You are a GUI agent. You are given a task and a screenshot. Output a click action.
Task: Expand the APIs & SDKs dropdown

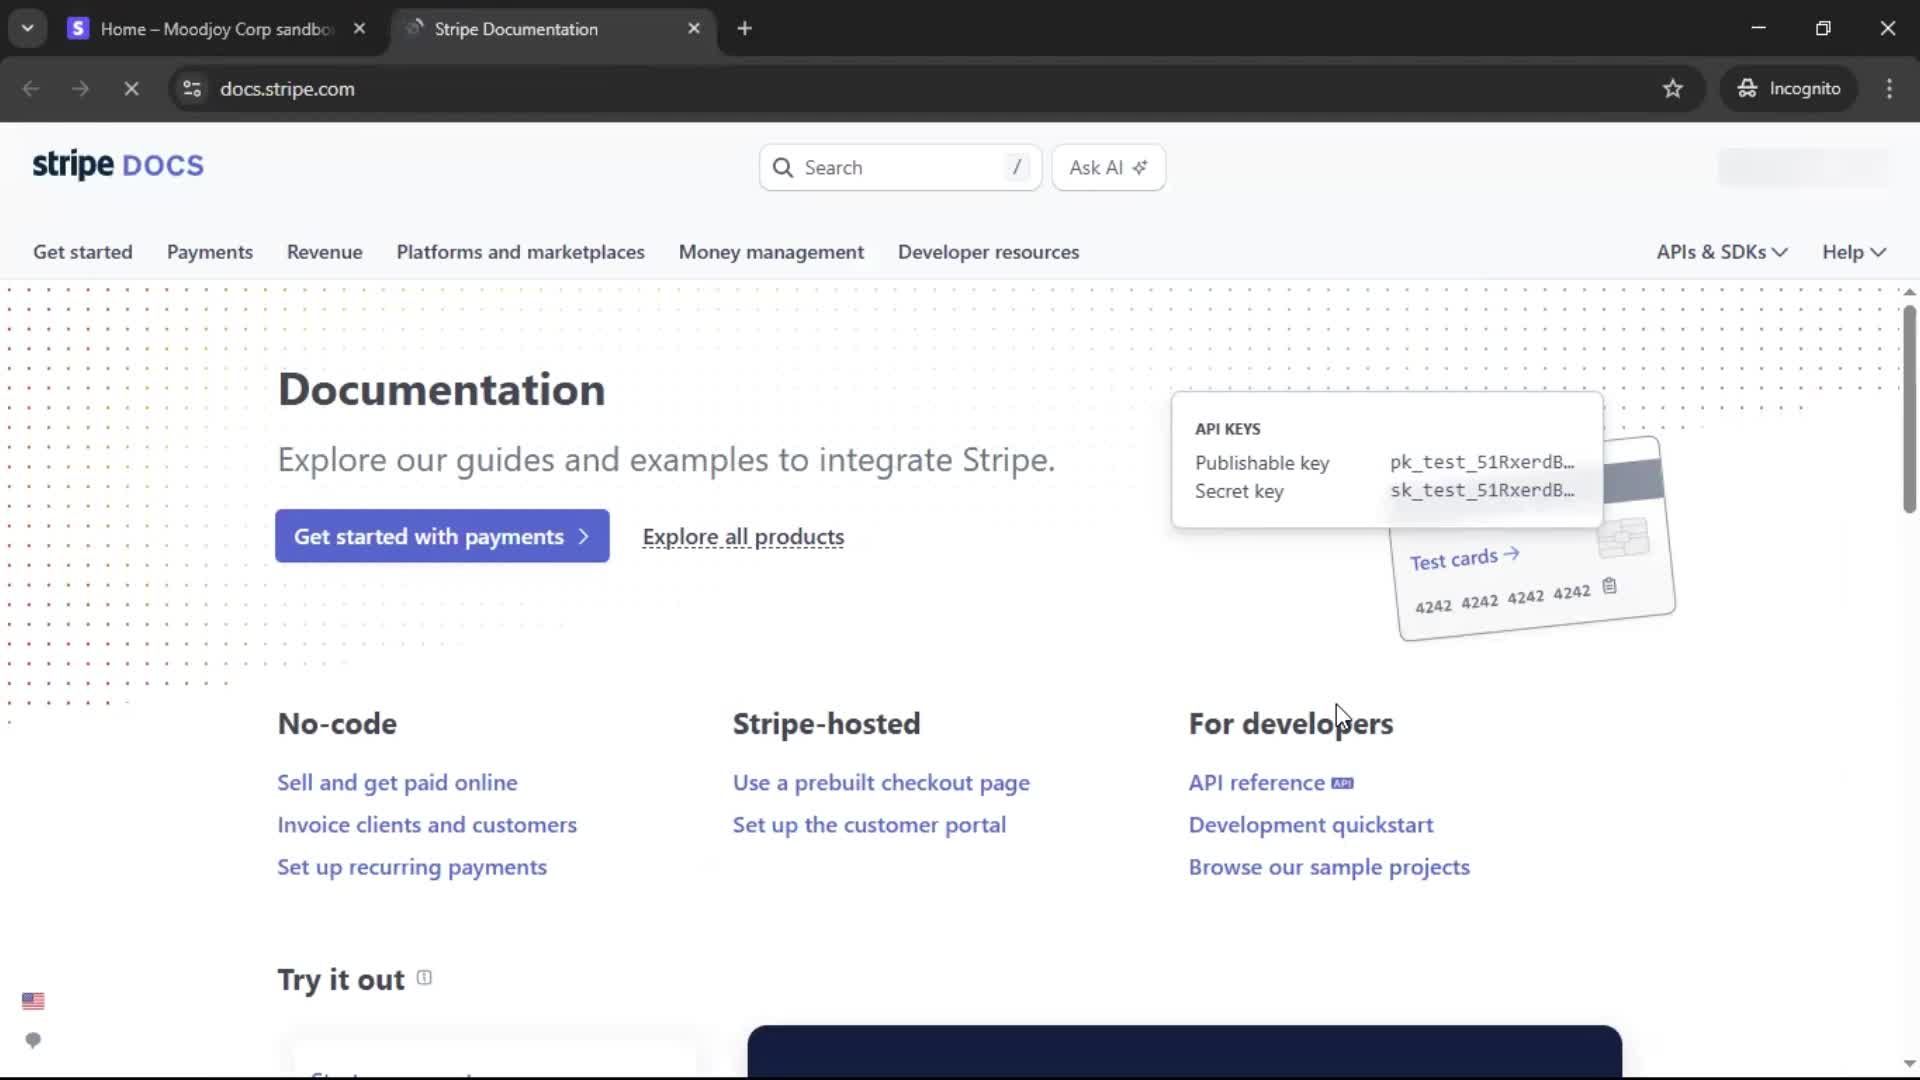coord(1721,252)
